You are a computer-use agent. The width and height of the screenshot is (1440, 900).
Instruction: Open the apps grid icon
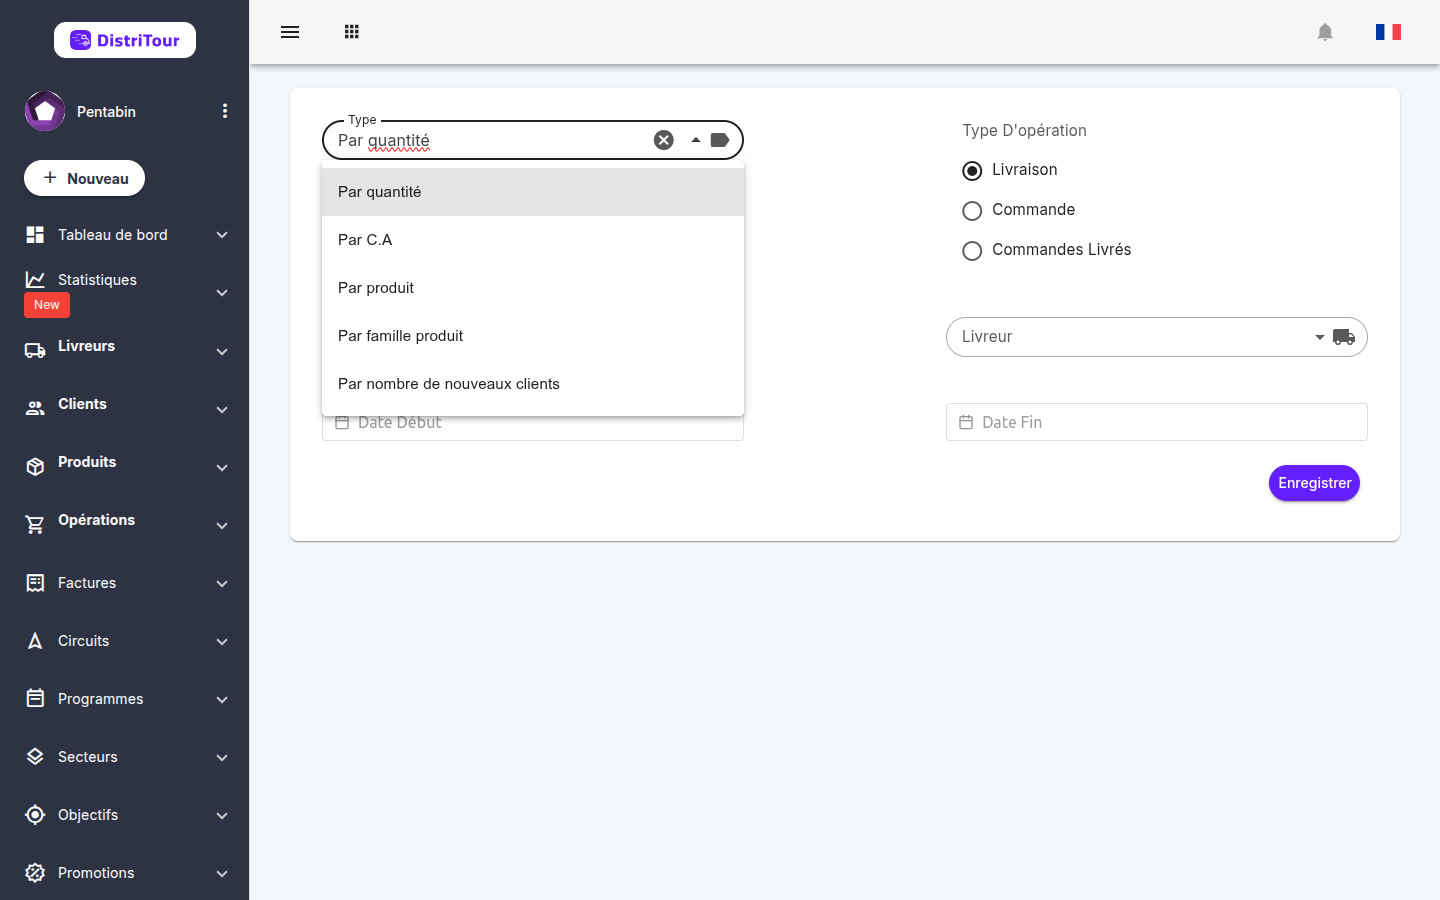[351, 32]
